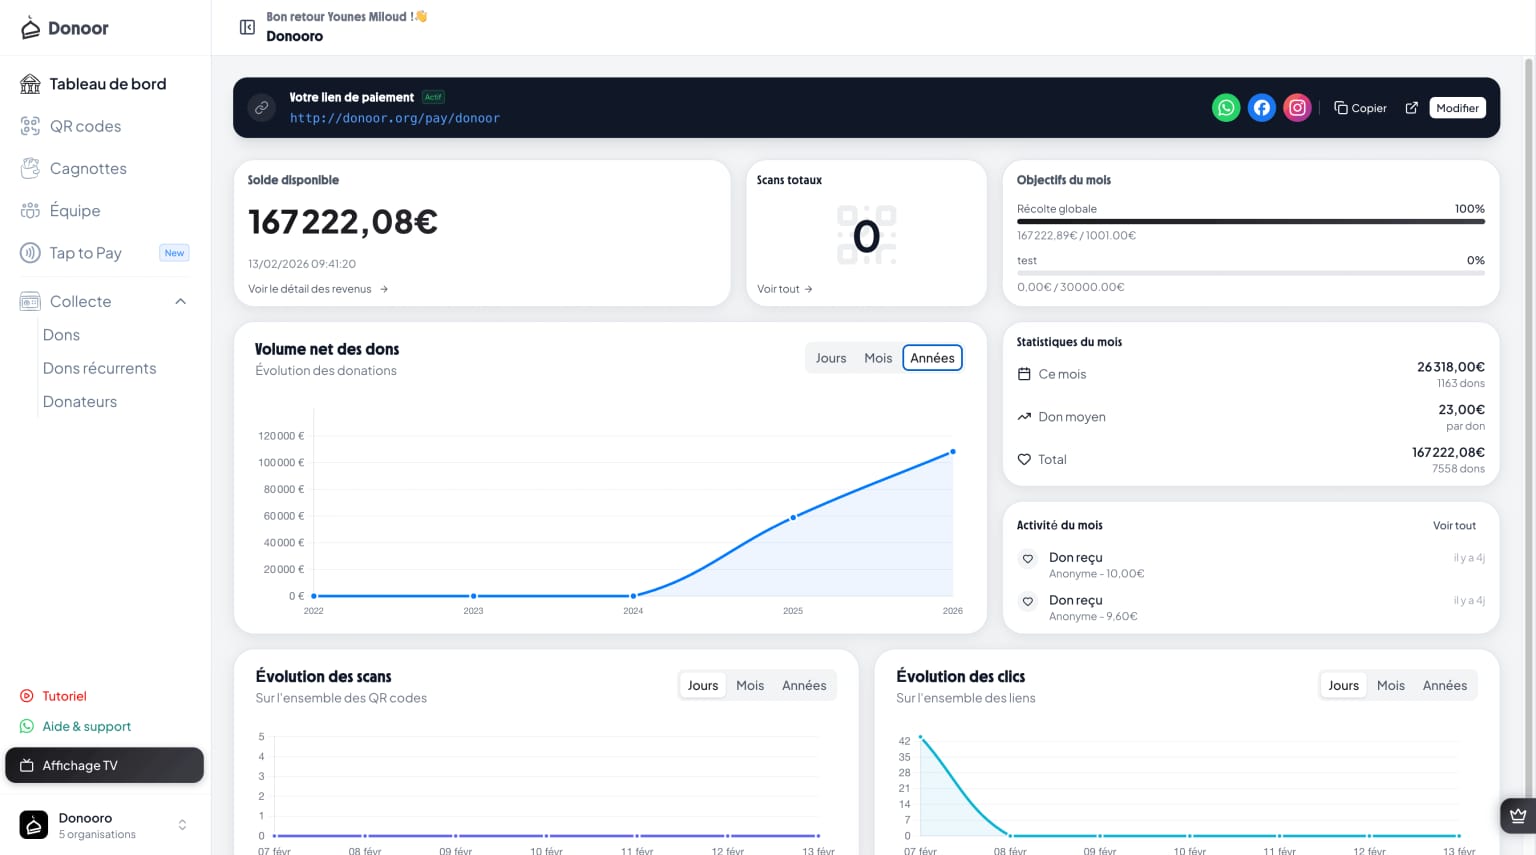This screenshot has height=855, width=1536.
Task: Open Tap to Pay feature
Action: (85, 253)
